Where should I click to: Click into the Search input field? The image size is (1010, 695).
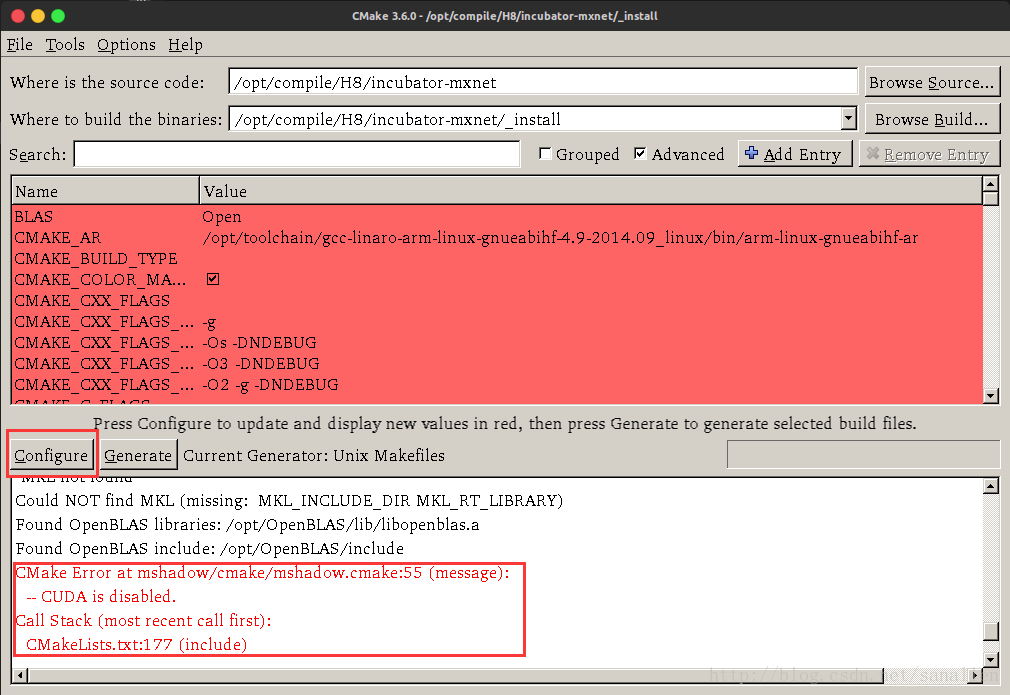coord(297,154)
